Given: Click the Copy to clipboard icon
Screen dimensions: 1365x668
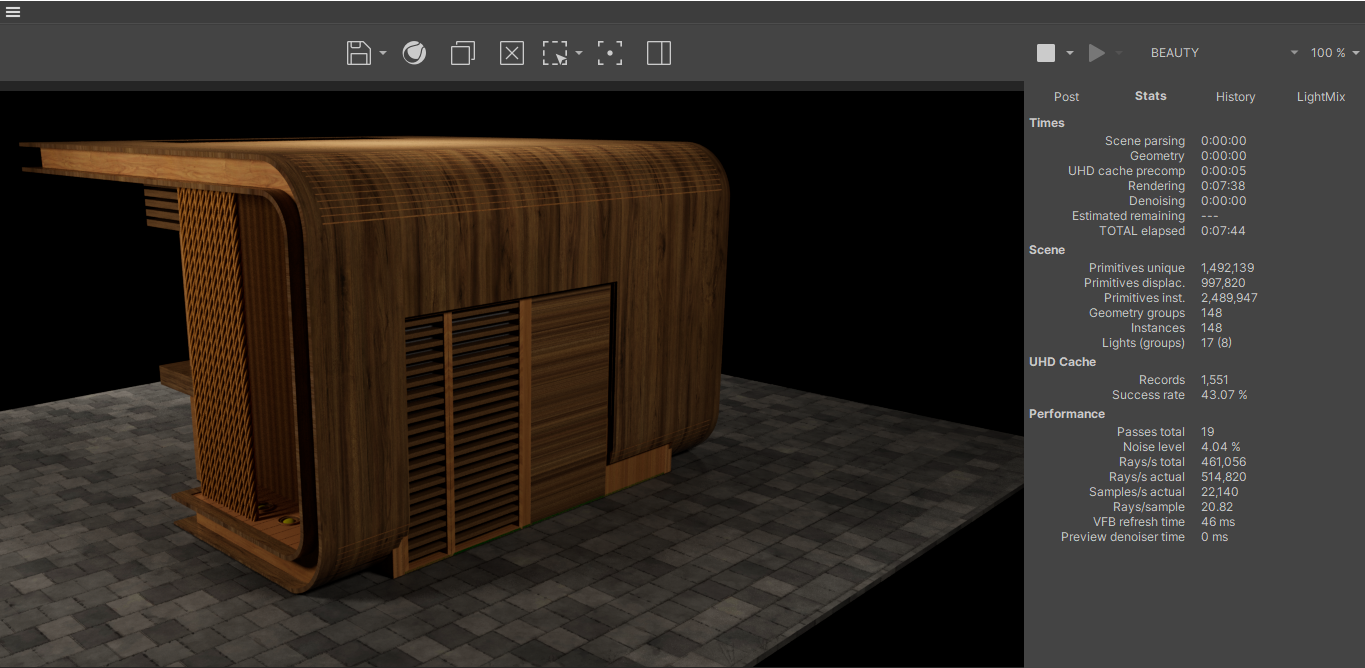Looking at the screenshot, I should [462, 53].
